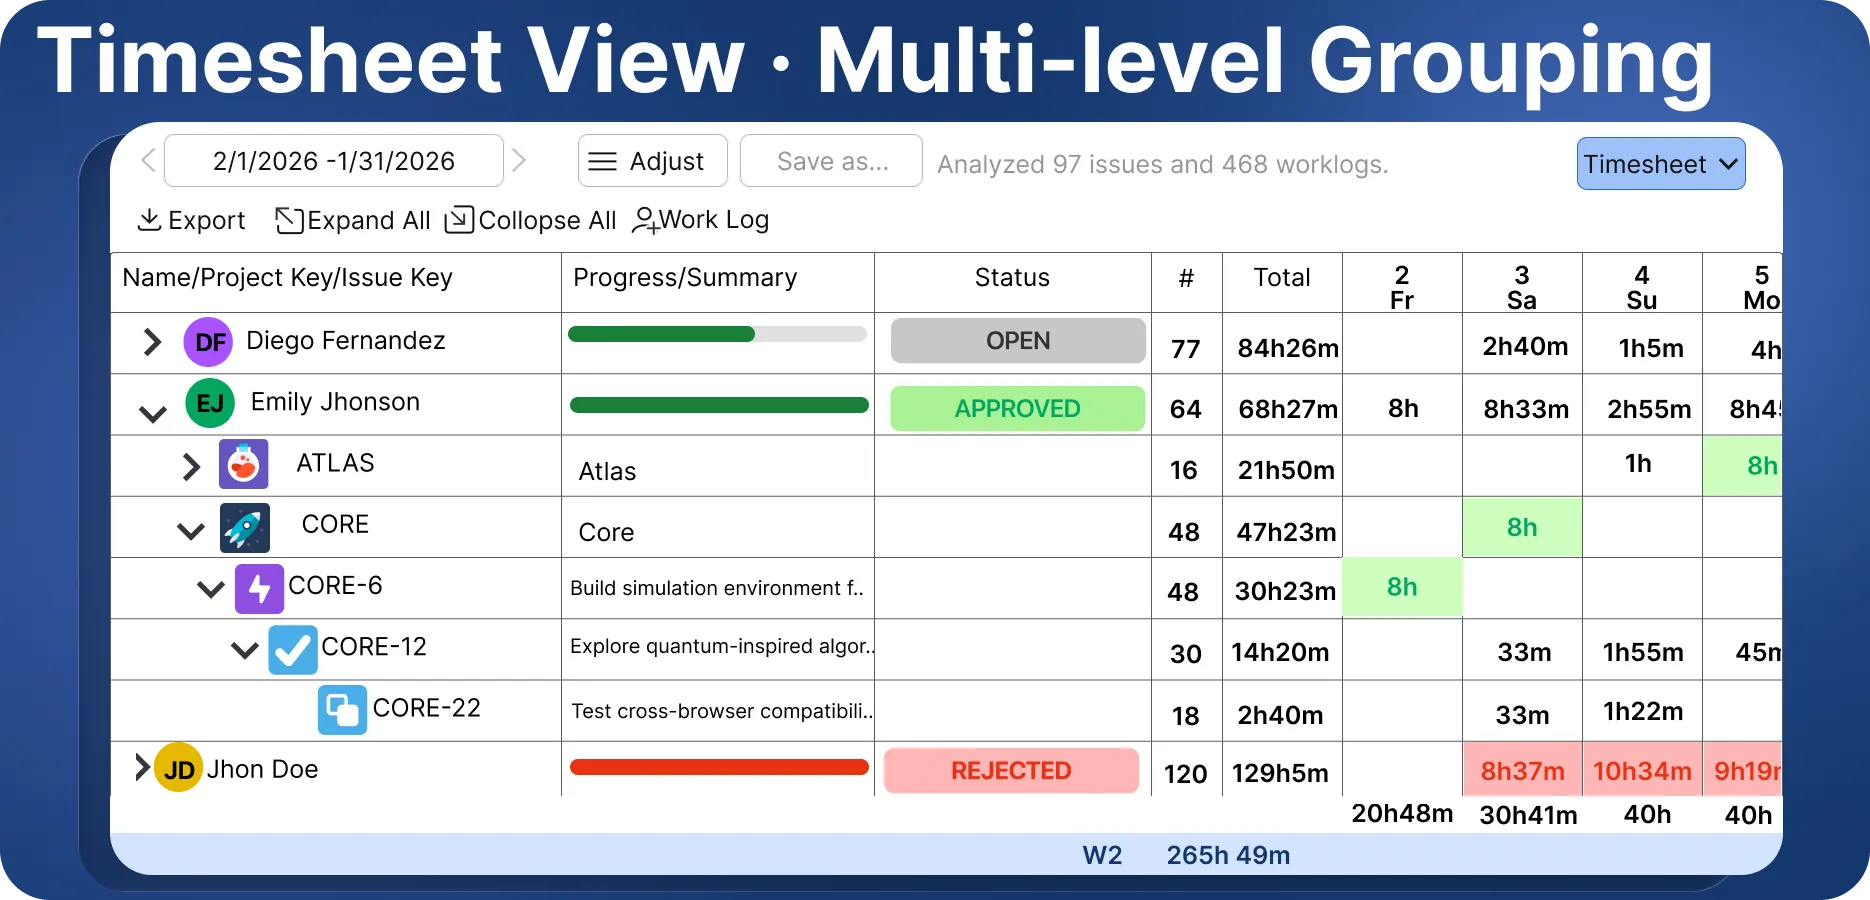The image size is (1870, 900).
Task: Collapse the CORE-6 issue row
Action: coord(211,588)
